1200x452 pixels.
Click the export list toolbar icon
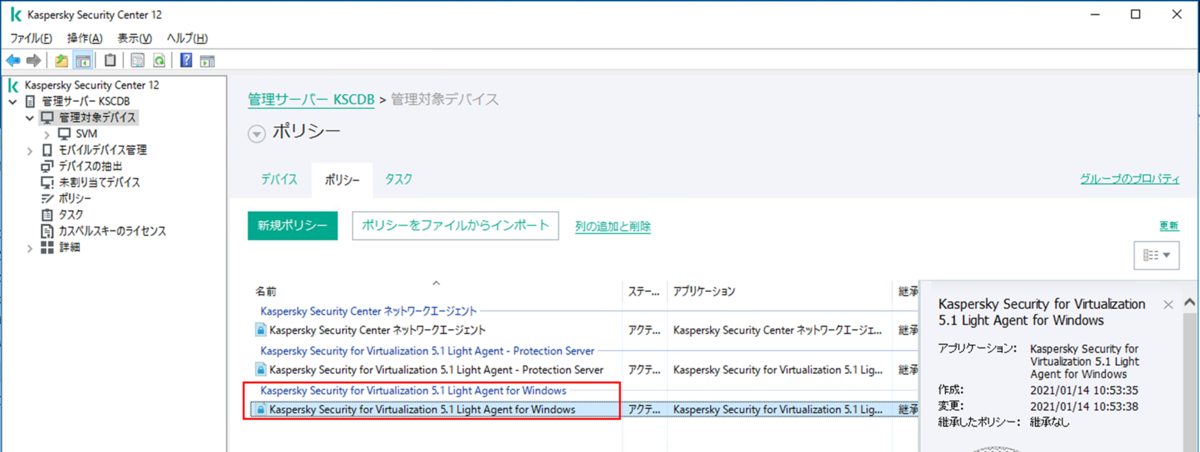click(x=138, y=60)
